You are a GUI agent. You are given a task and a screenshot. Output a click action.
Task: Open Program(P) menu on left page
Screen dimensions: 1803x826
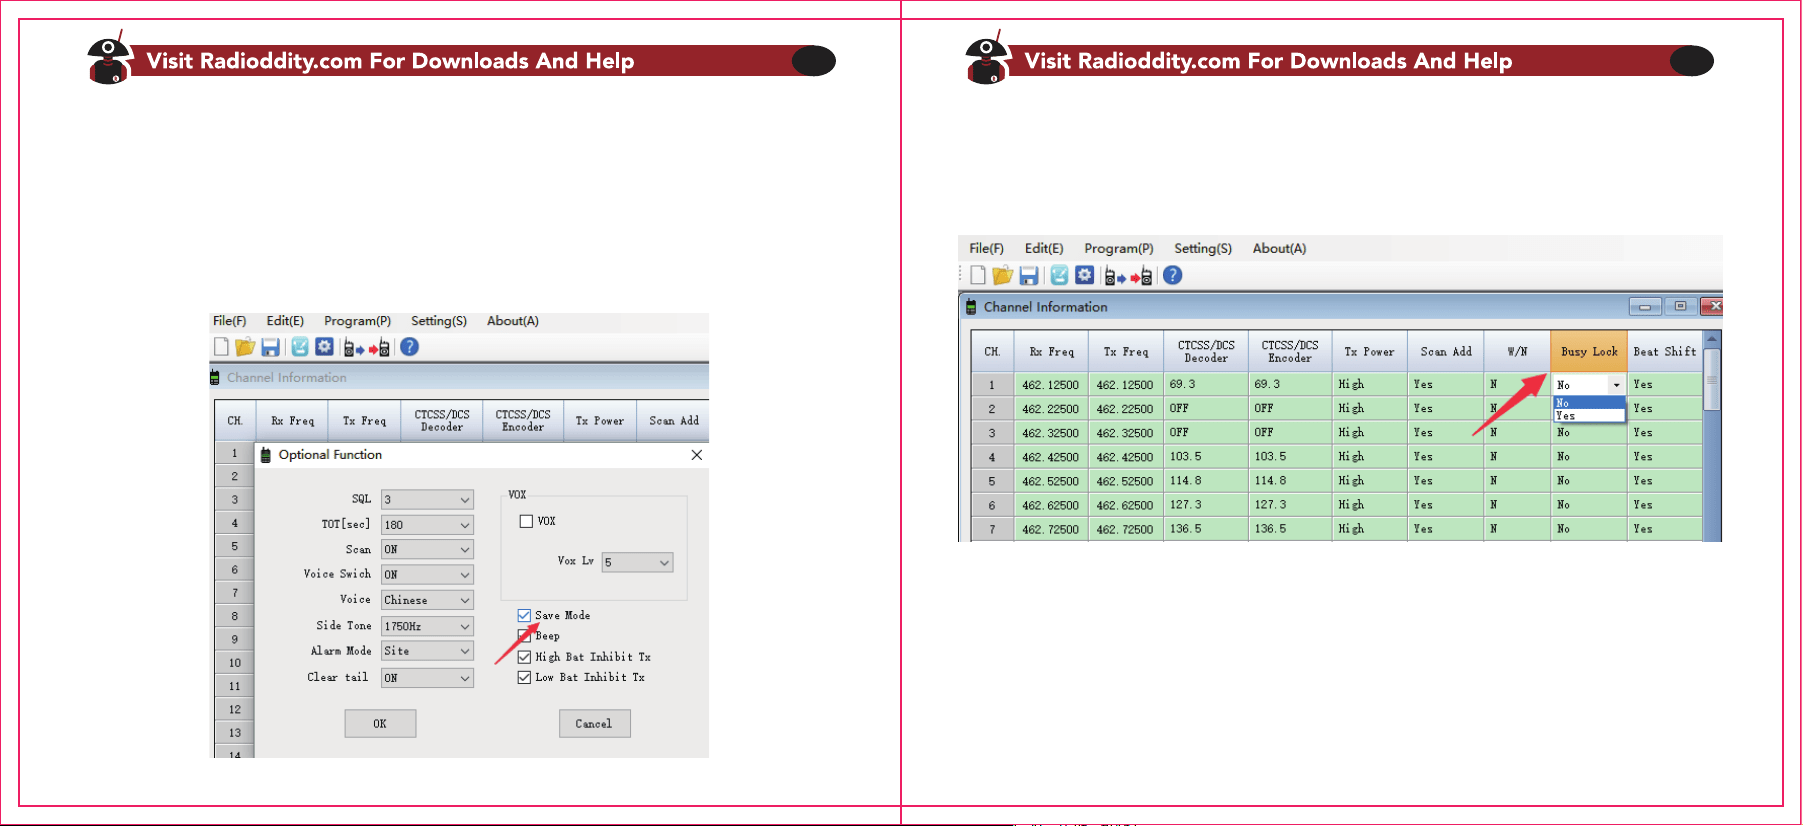point(357,321)
